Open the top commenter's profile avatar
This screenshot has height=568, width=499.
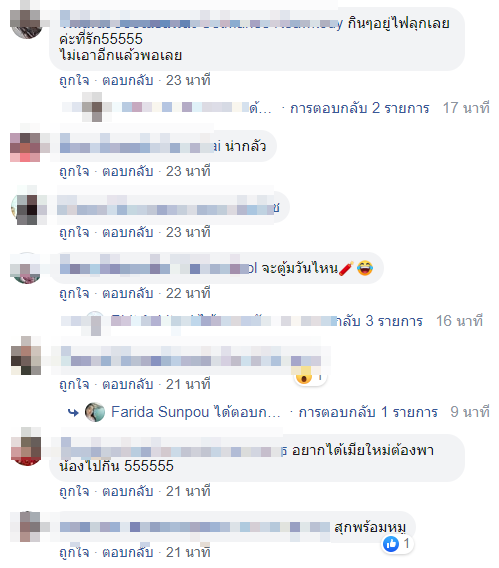point(26,22)
